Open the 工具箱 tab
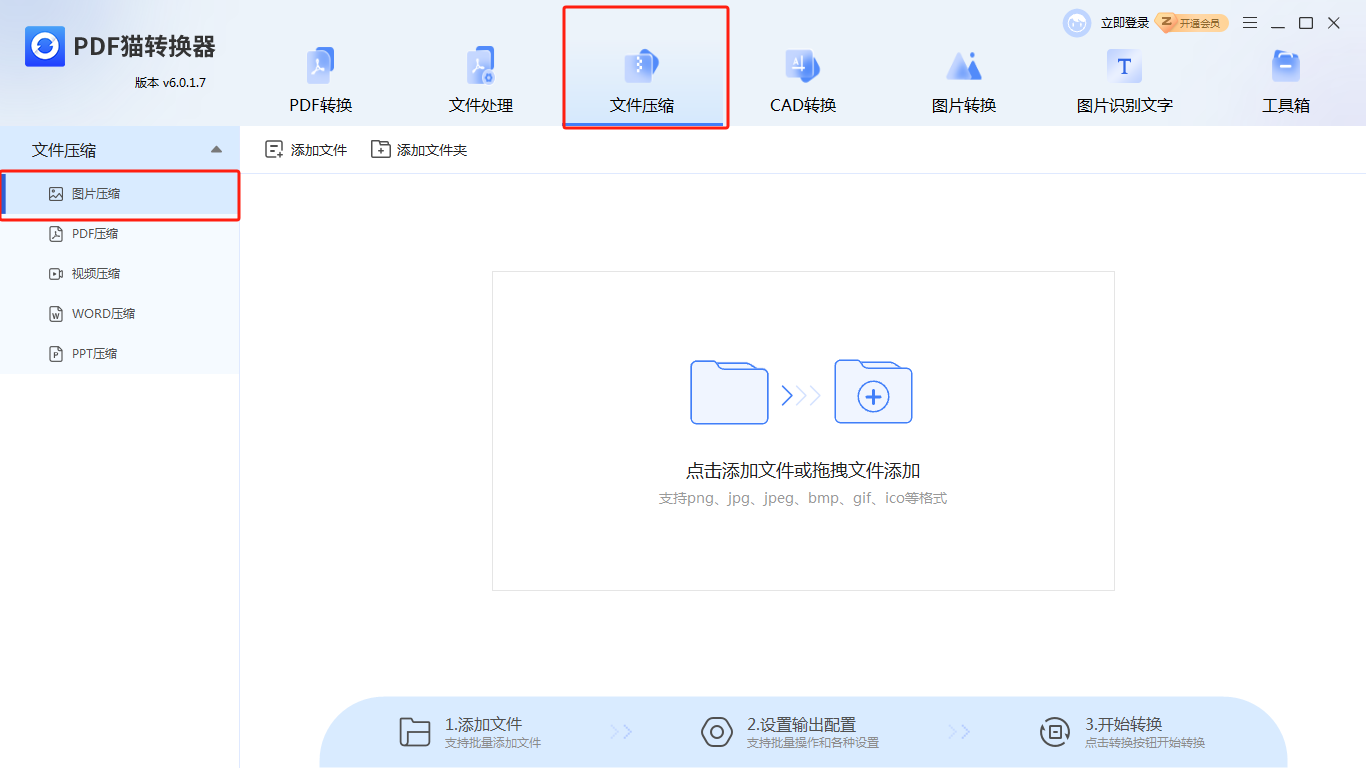The width and height of the screenshot is (1366, 768). 1285,82
